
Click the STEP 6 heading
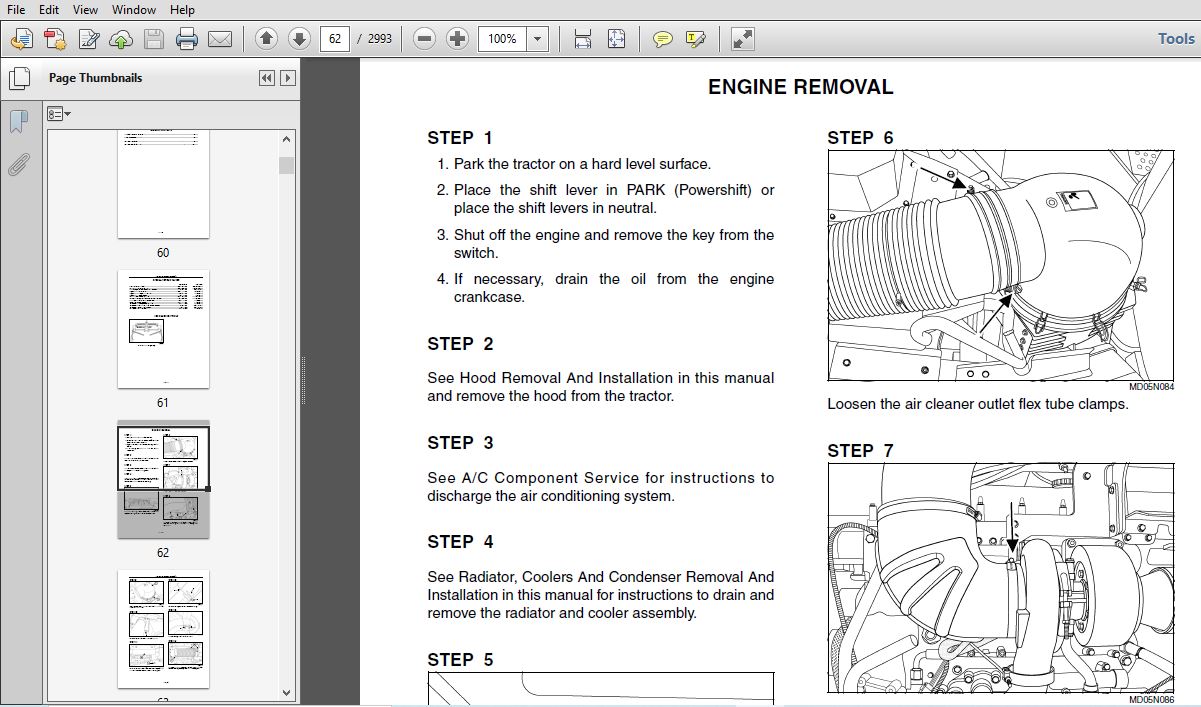860,138
